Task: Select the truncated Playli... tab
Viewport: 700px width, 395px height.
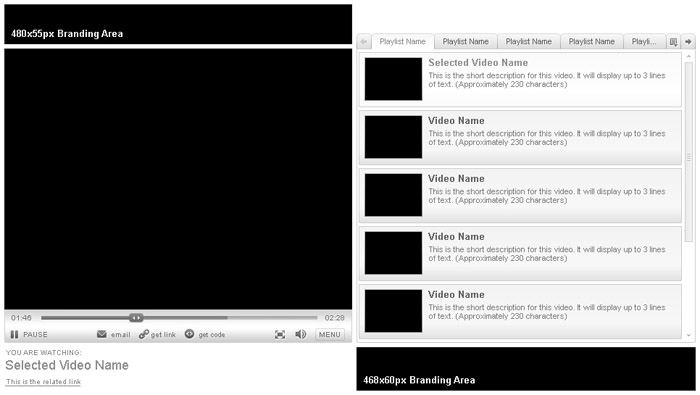Action: coord(644,42)
